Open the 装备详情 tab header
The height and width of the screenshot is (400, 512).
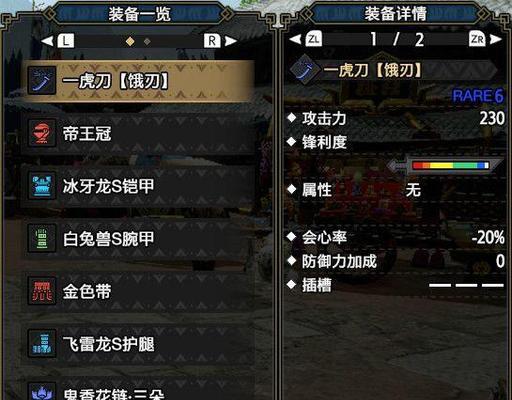coord(395,14)
